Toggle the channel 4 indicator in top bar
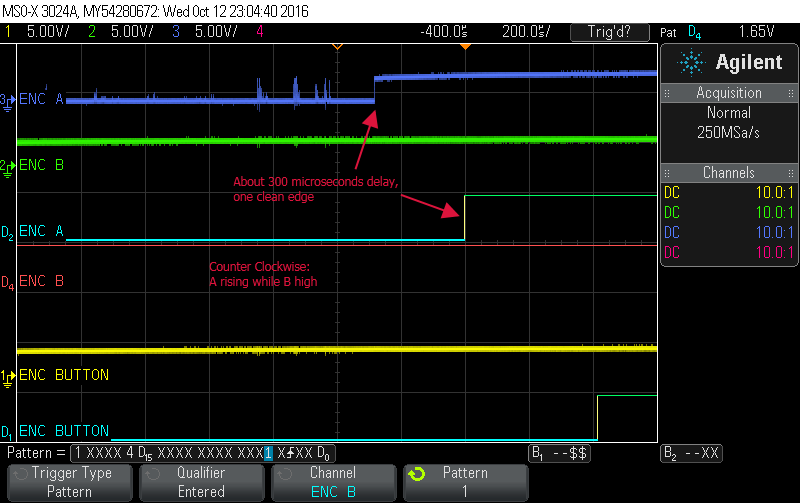 258,31
